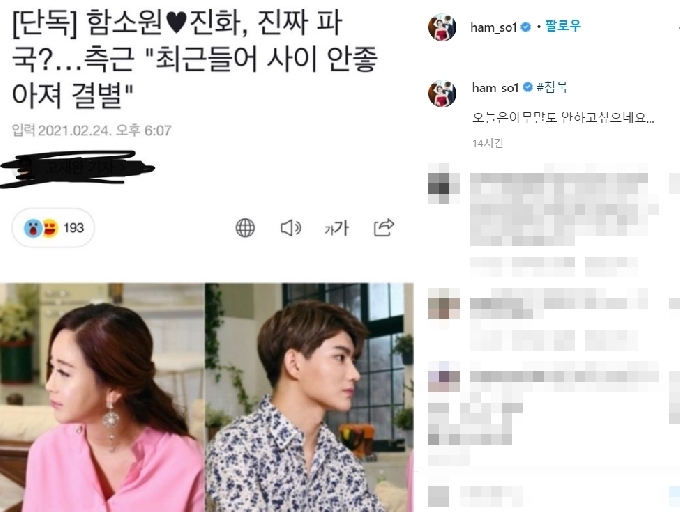
Task: Click the first blurred commenter avatar
Action: (x=443, y=183)
